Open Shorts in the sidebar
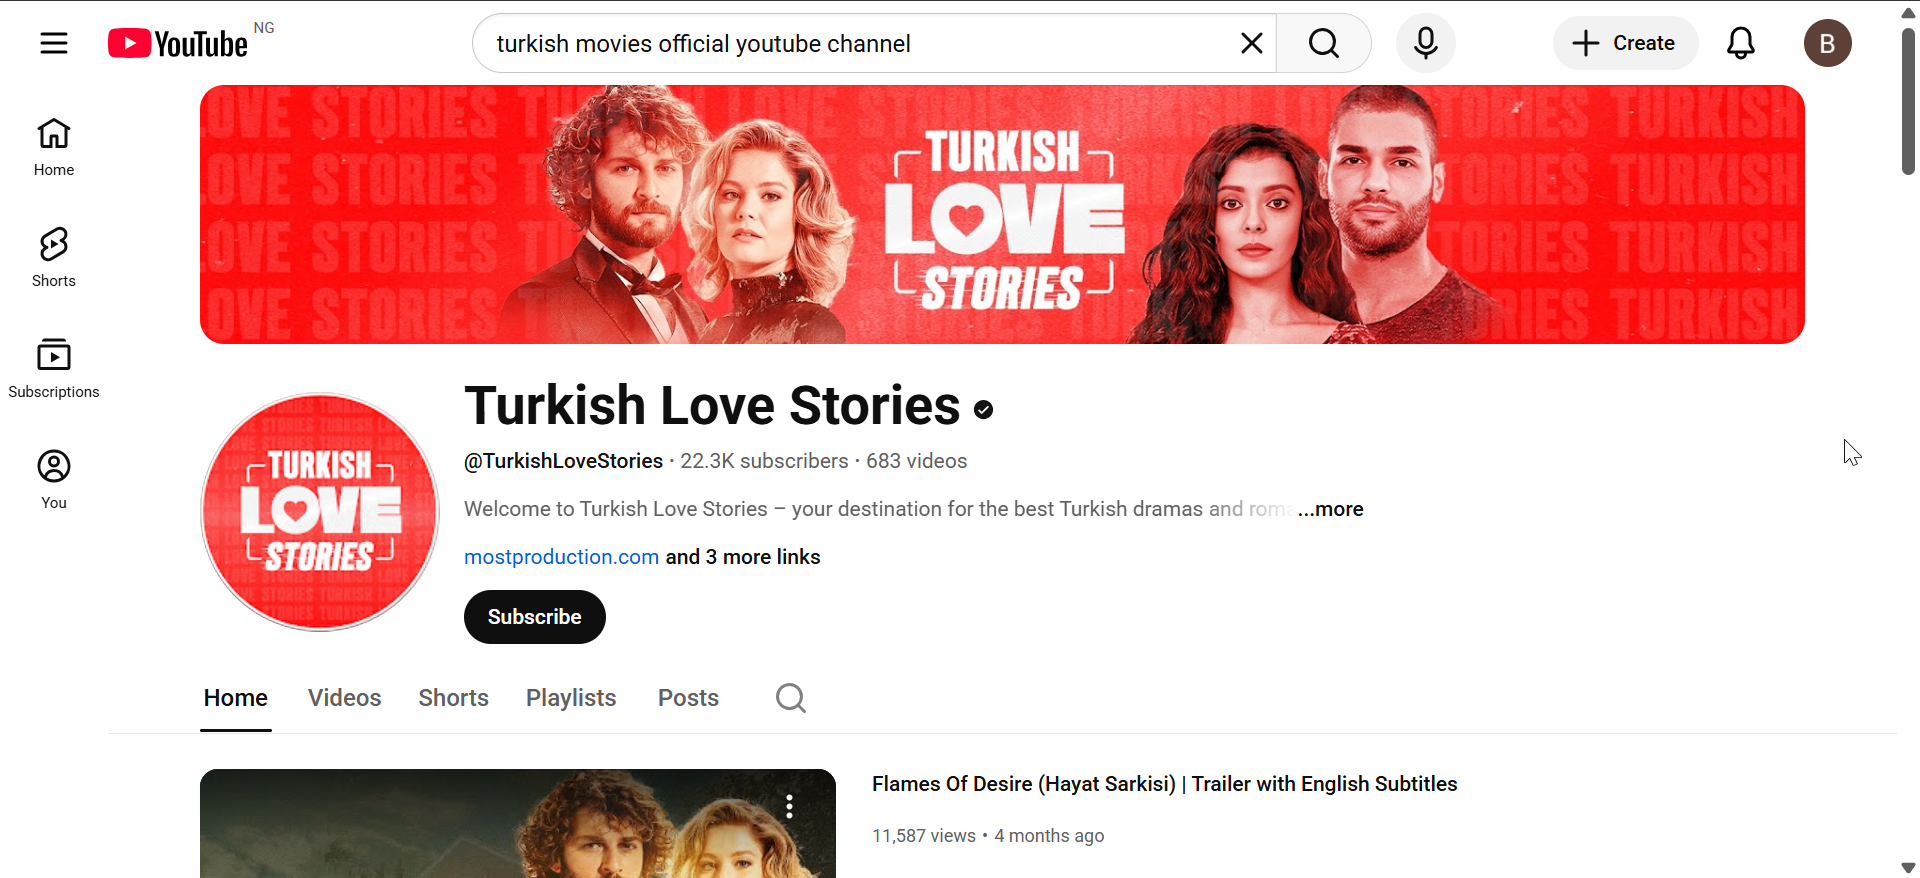The height and width of the screenshot is (878, 1920). [x=54, y=258]
